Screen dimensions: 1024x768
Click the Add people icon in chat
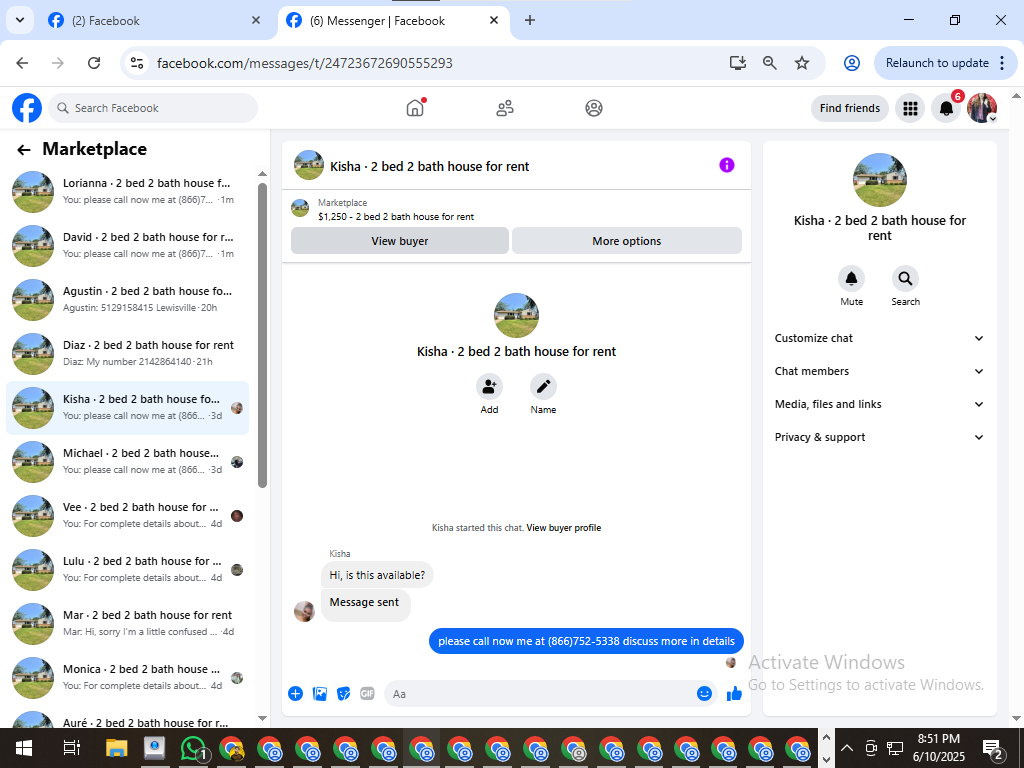click(x=489, y=387)
